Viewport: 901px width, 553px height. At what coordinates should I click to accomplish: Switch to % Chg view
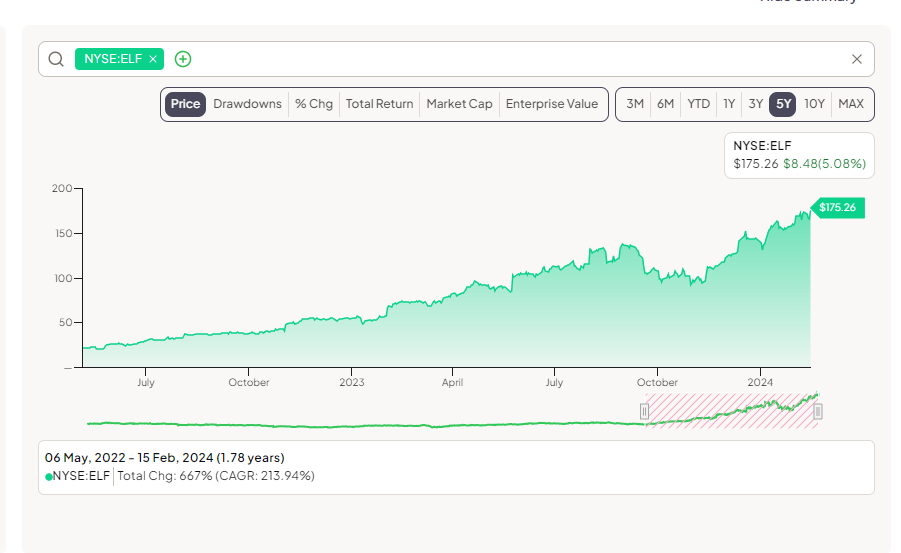click(314, 104)
